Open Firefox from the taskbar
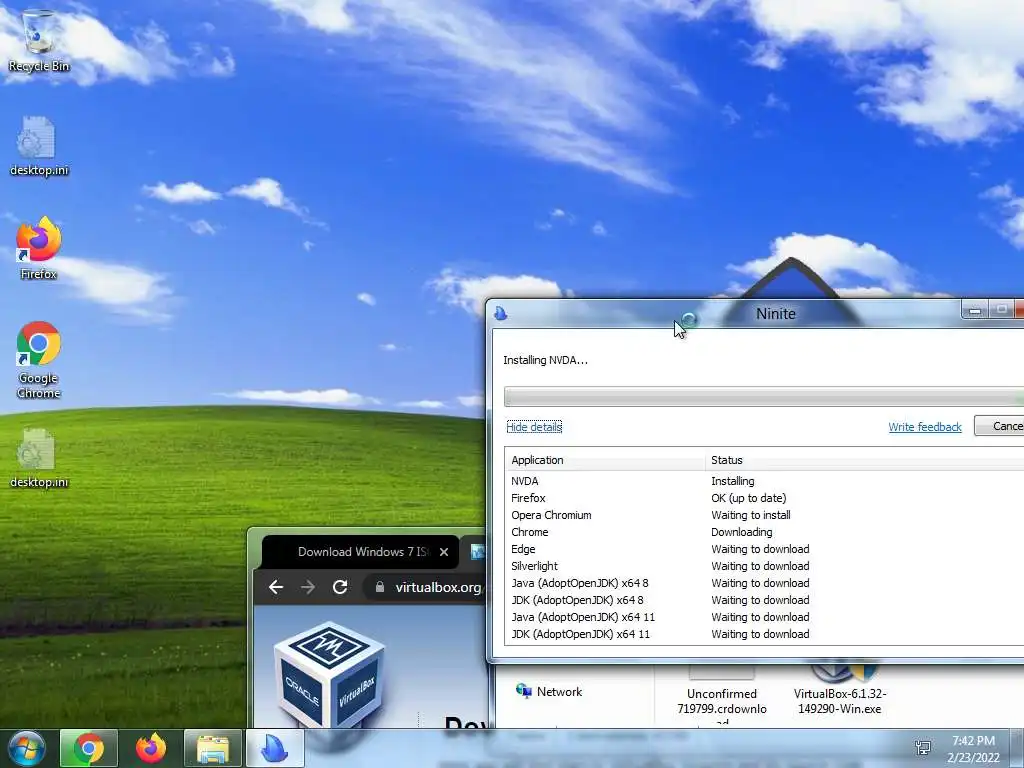1024x768 pixels. point(151,748)
